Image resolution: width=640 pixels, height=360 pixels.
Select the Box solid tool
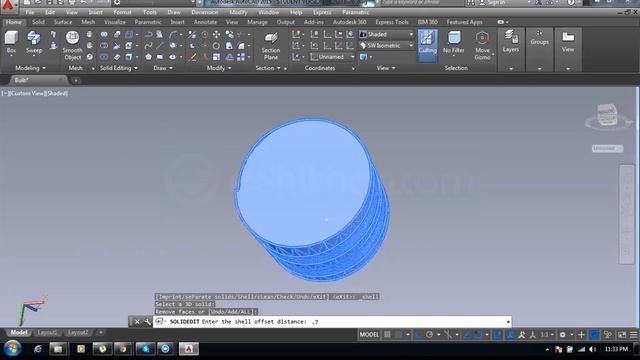coord(11,42)
